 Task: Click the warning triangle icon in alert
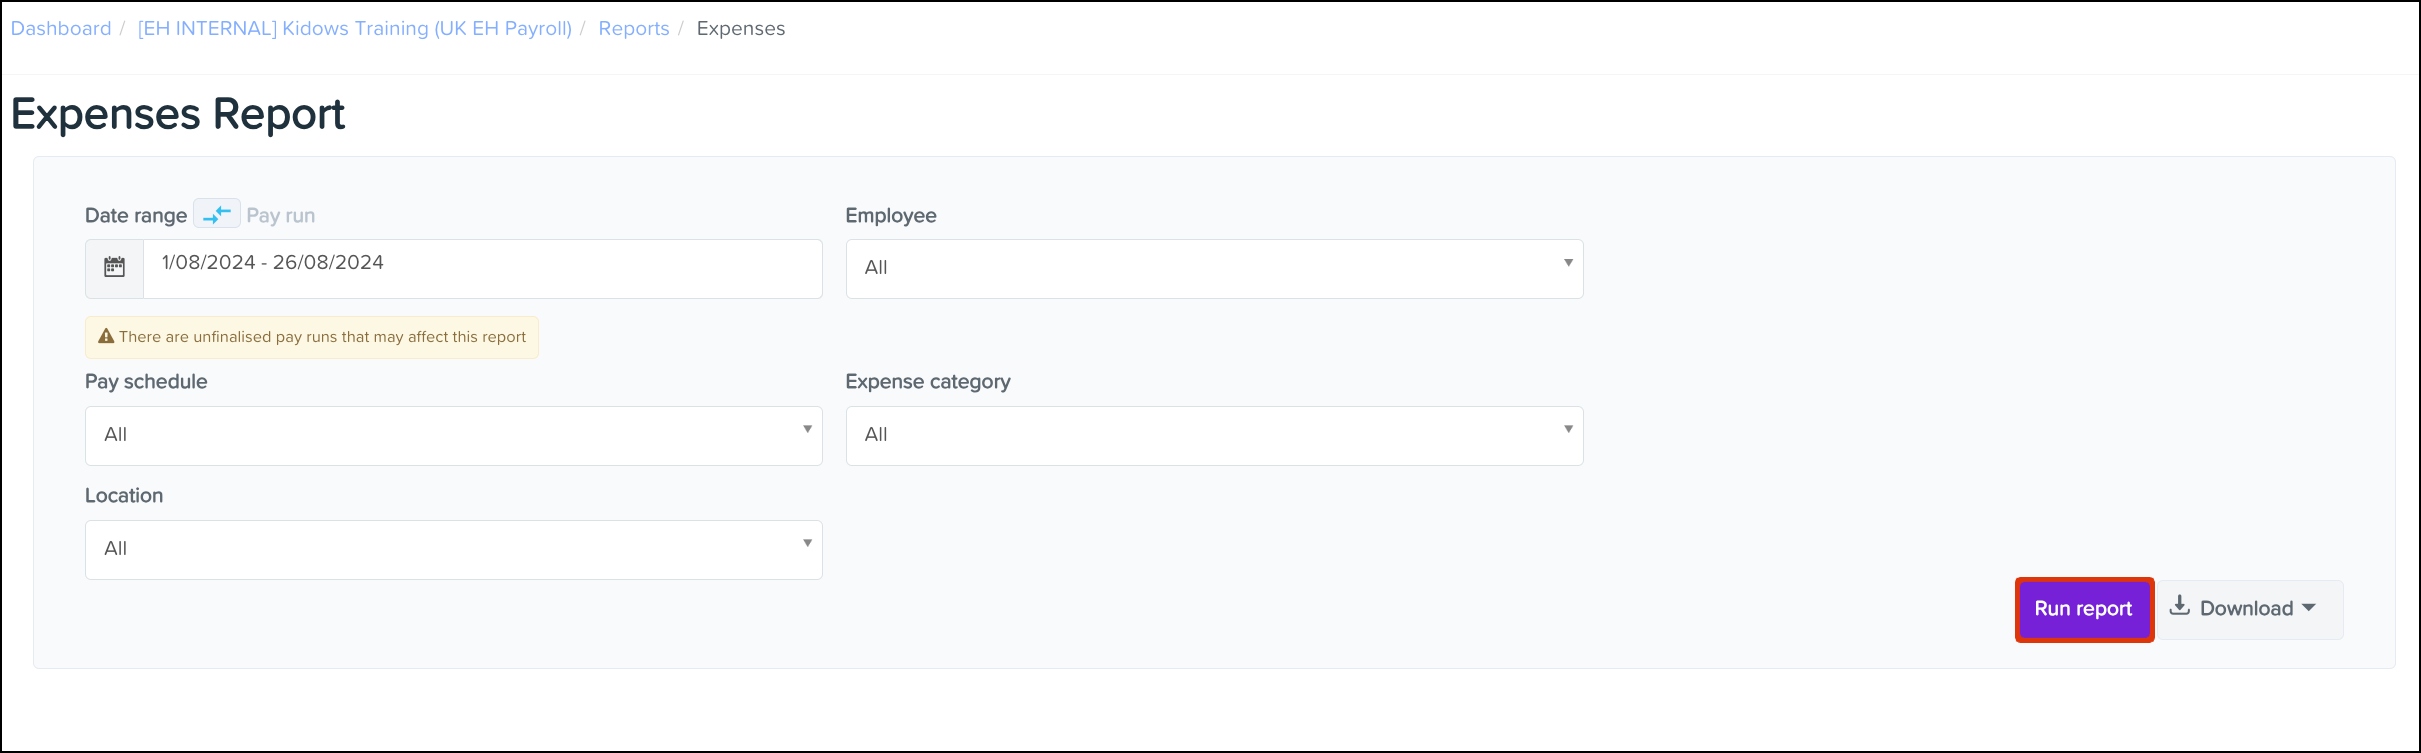[106, 336]
